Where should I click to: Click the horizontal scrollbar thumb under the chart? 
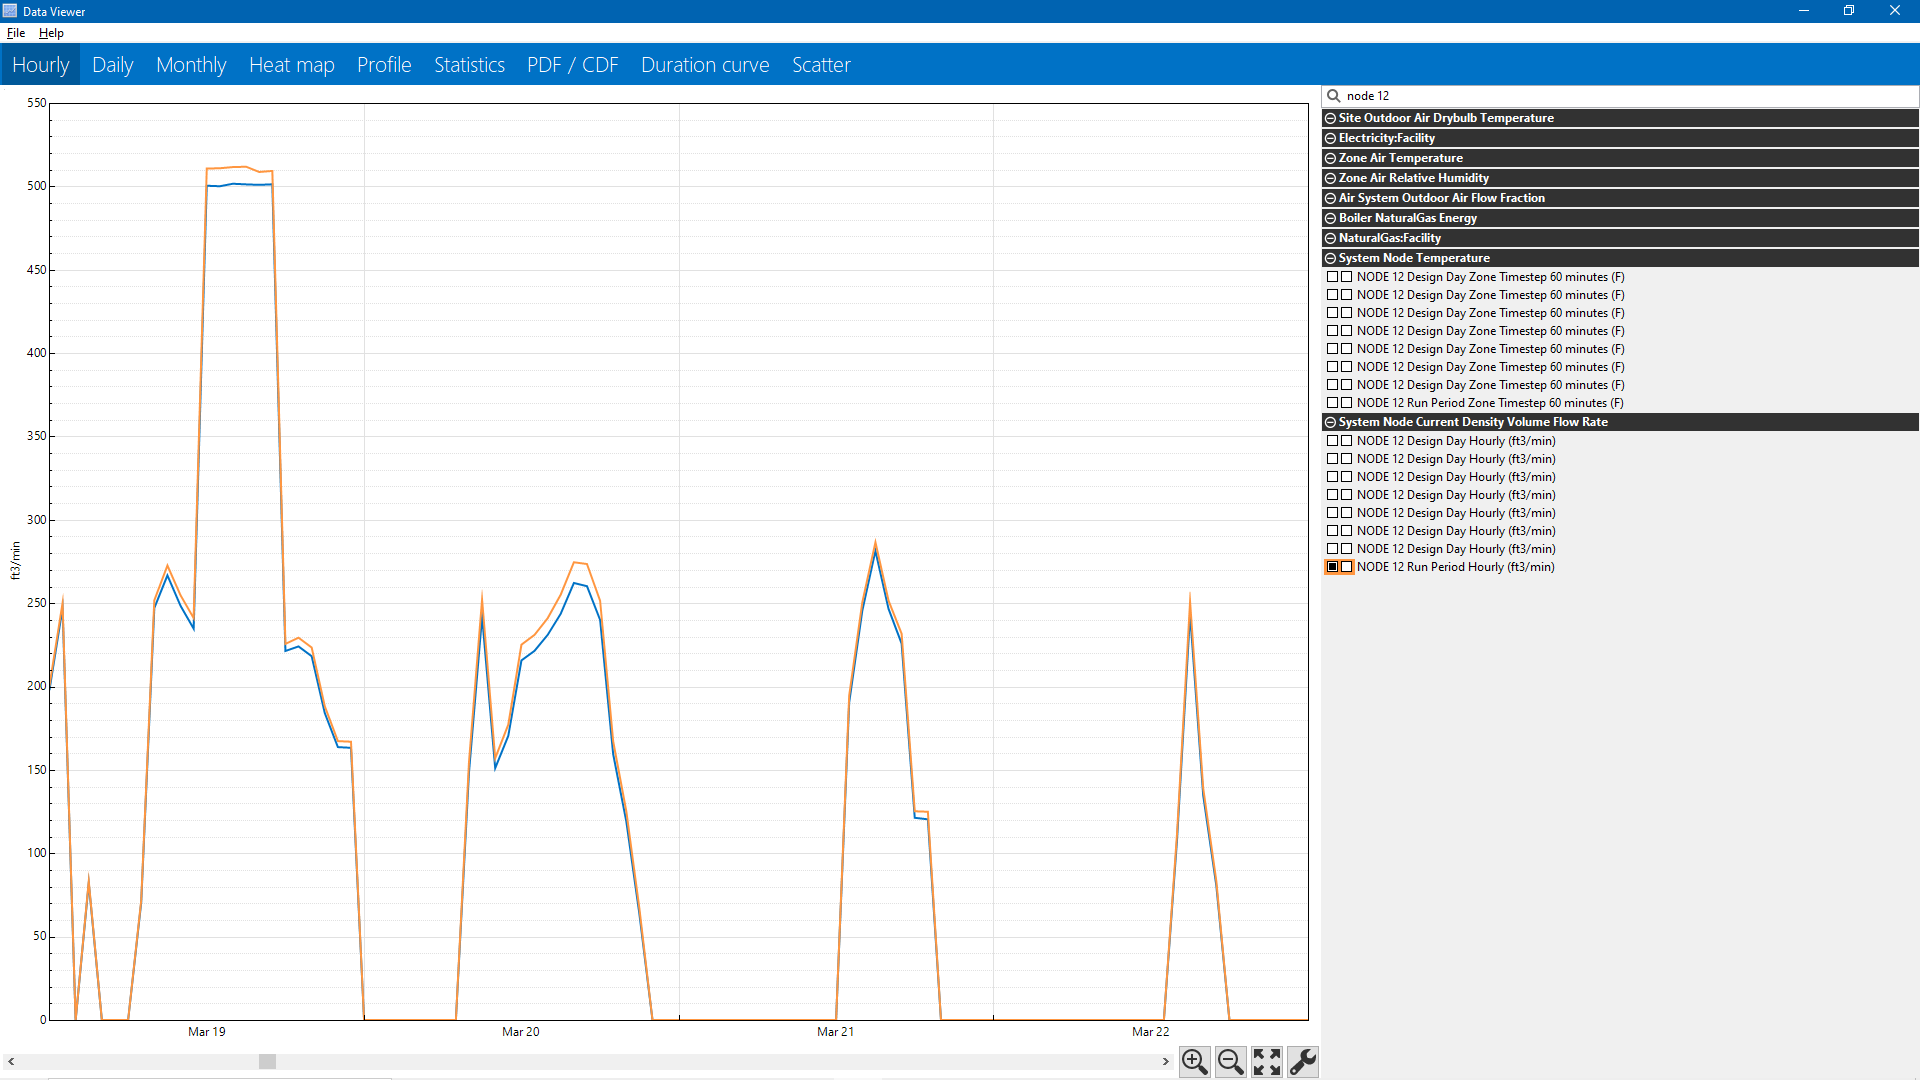click(267, 1061)
